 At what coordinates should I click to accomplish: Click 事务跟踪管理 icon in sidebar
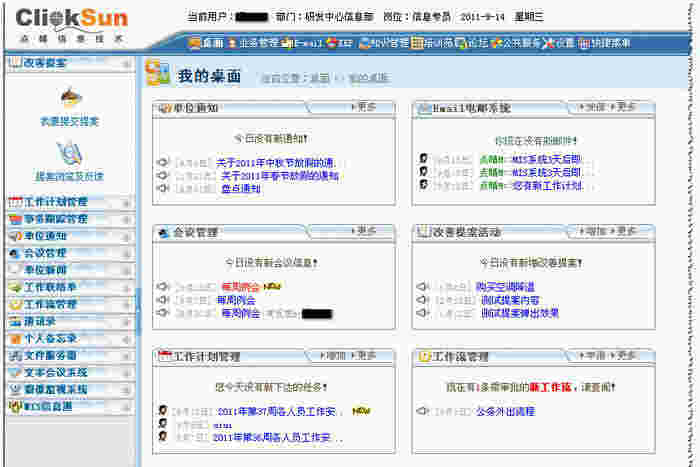click(15, 219)
